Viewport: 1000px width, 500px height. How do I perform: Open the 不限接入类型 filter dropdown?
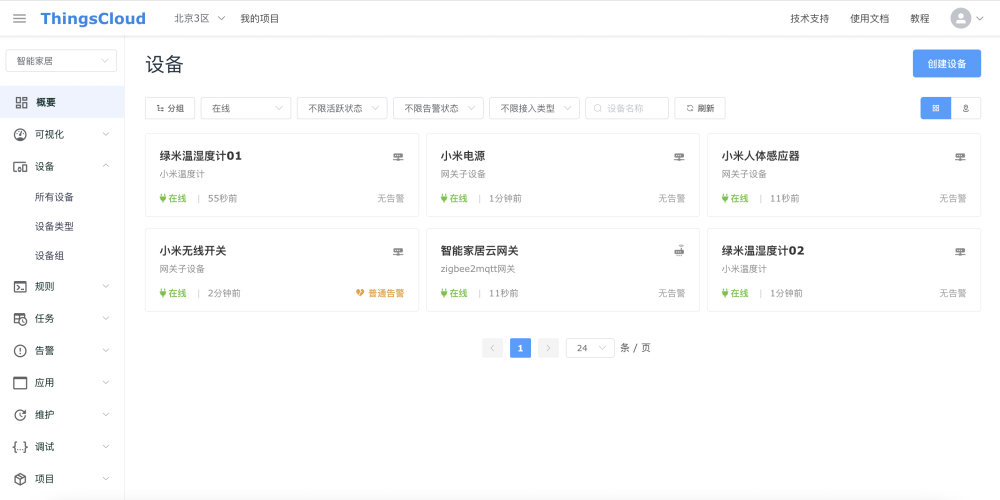click(x=534, y=108)
